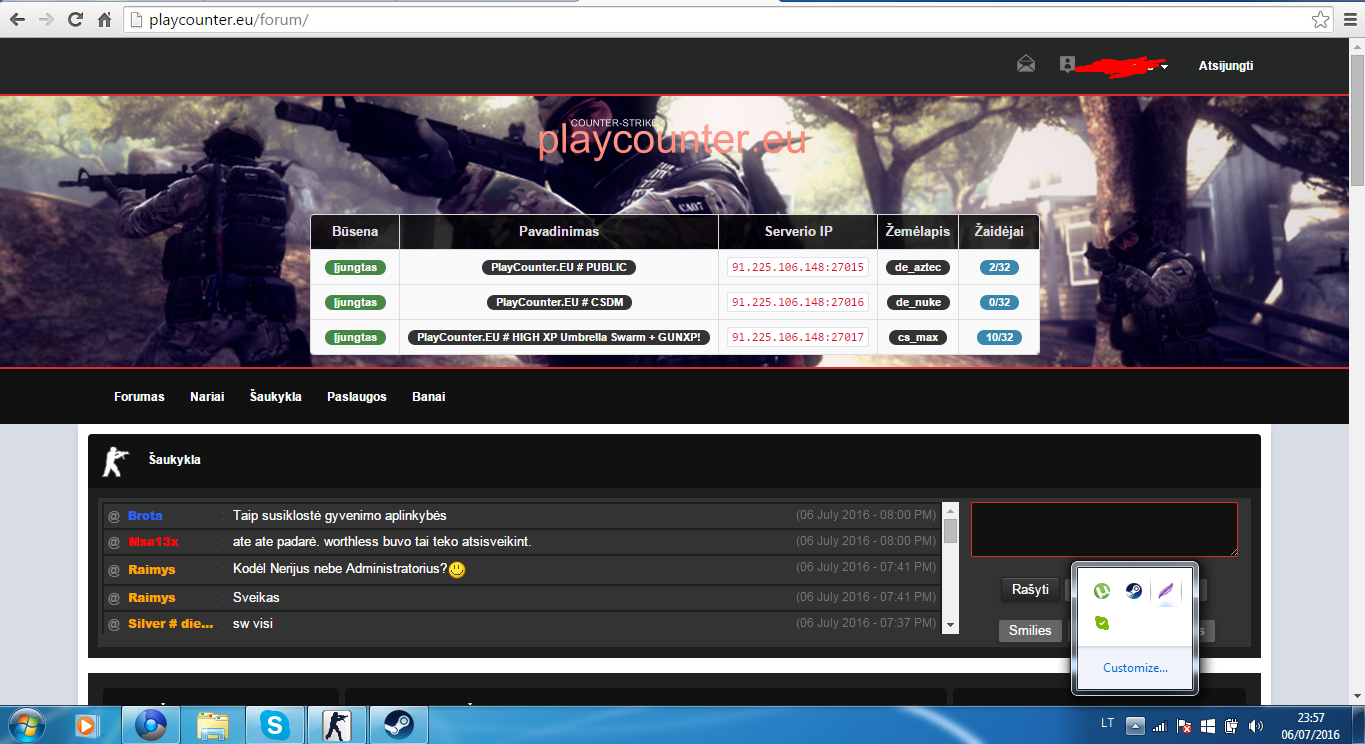Click the playcounter.eu site logo
This screenshot has height=744, width=1365.
[x=672, y=139]
